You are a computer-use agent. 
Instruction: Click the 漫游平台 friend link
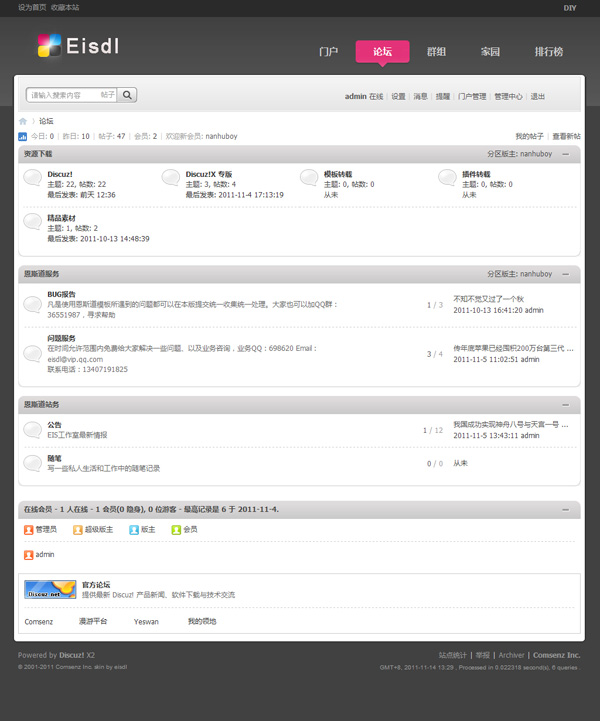tap(93, 621)
